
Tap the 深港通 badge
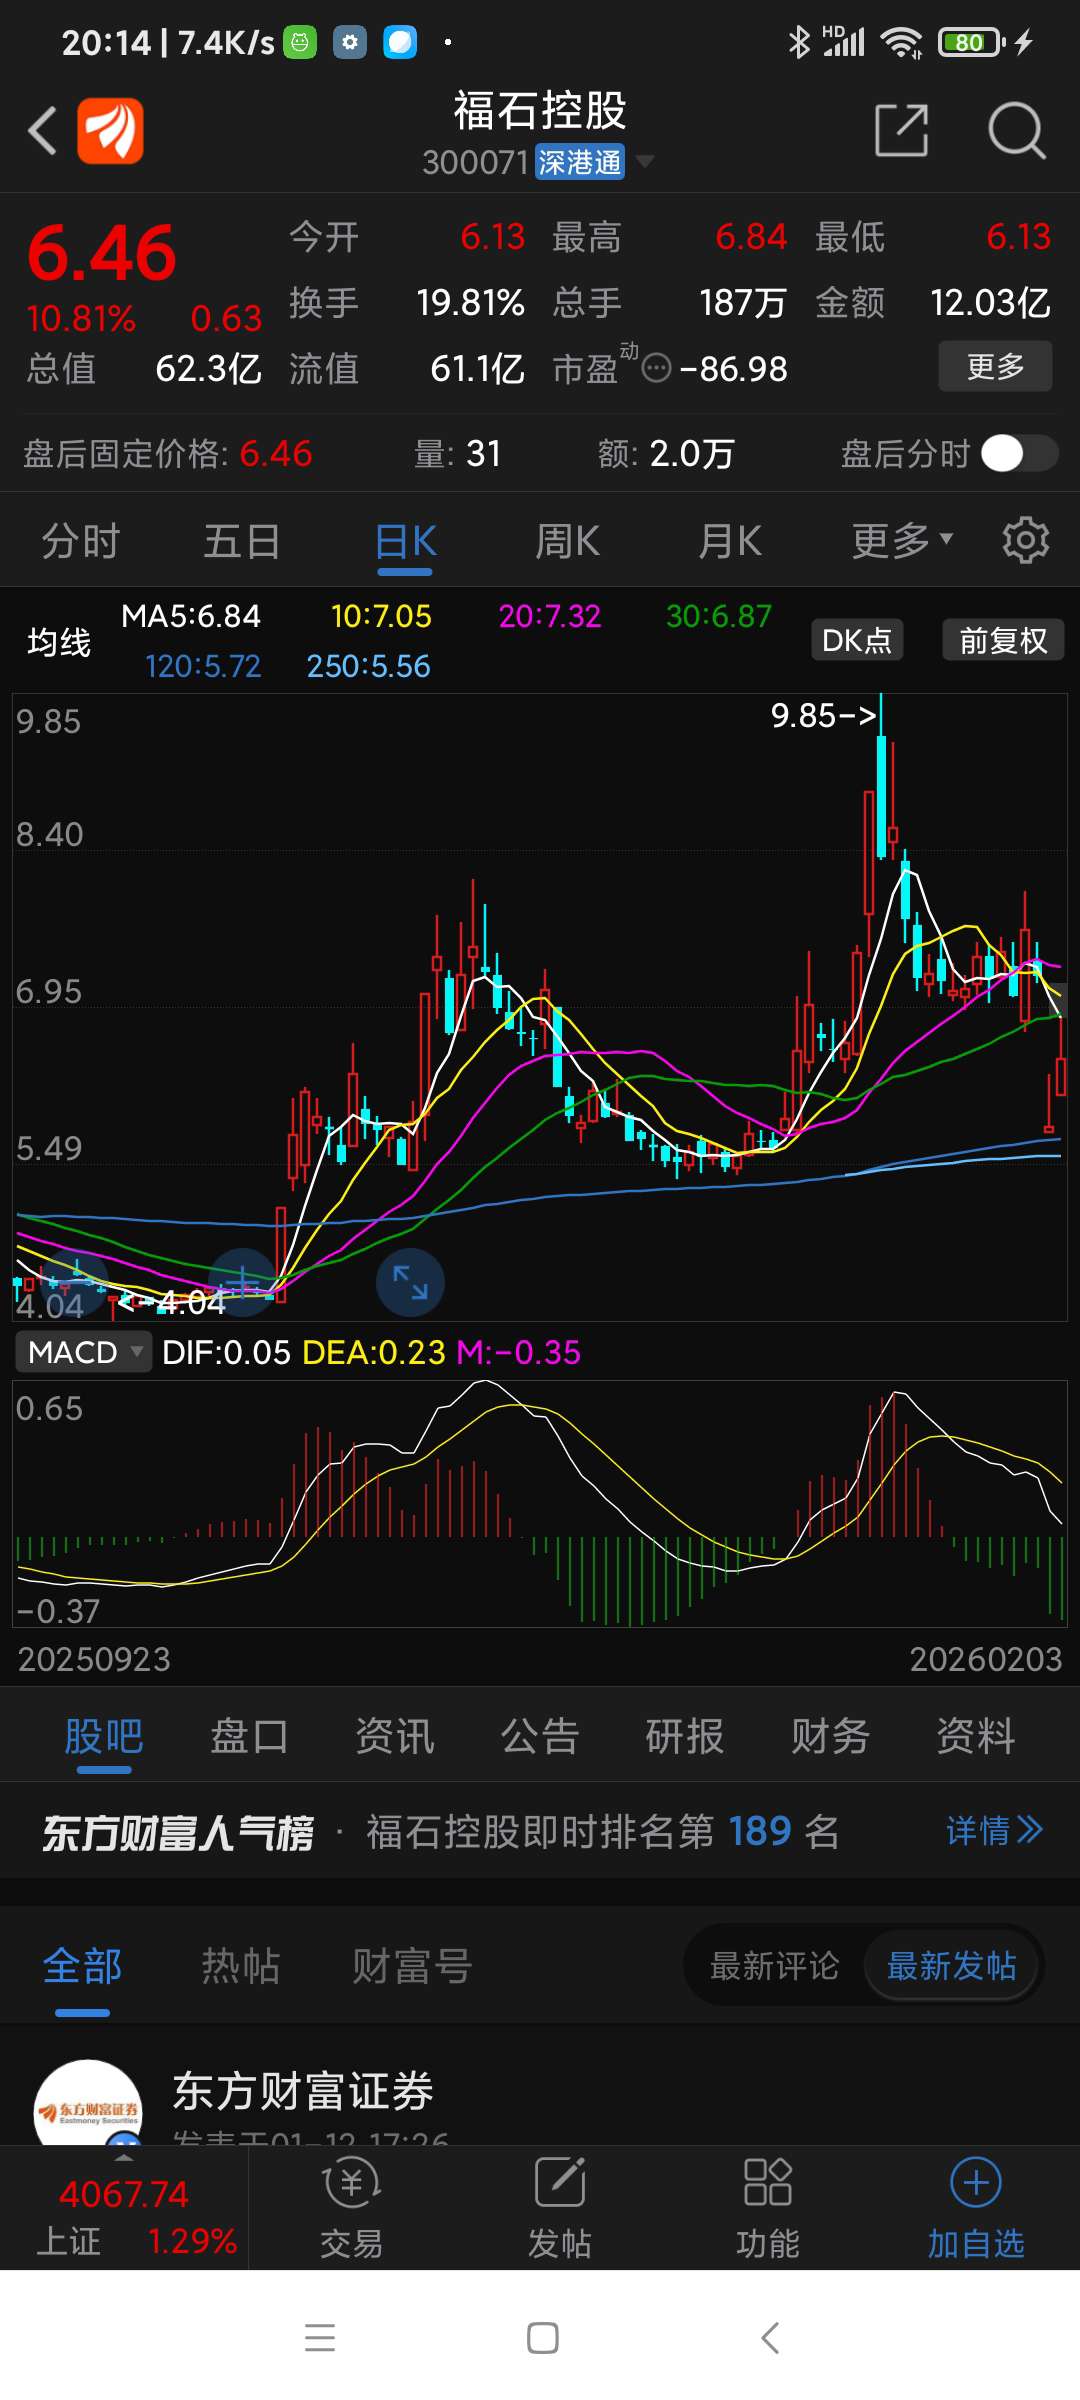point(580,162)
